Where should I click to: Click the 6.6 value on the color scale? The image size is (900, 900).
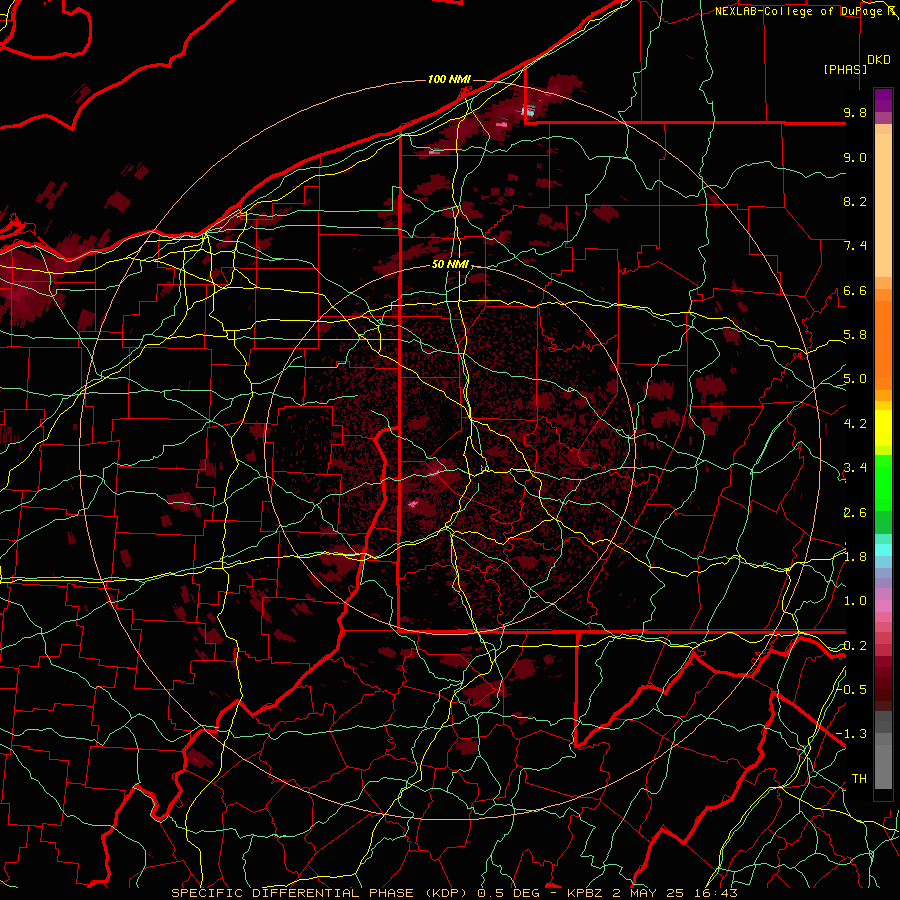(855, 290)
